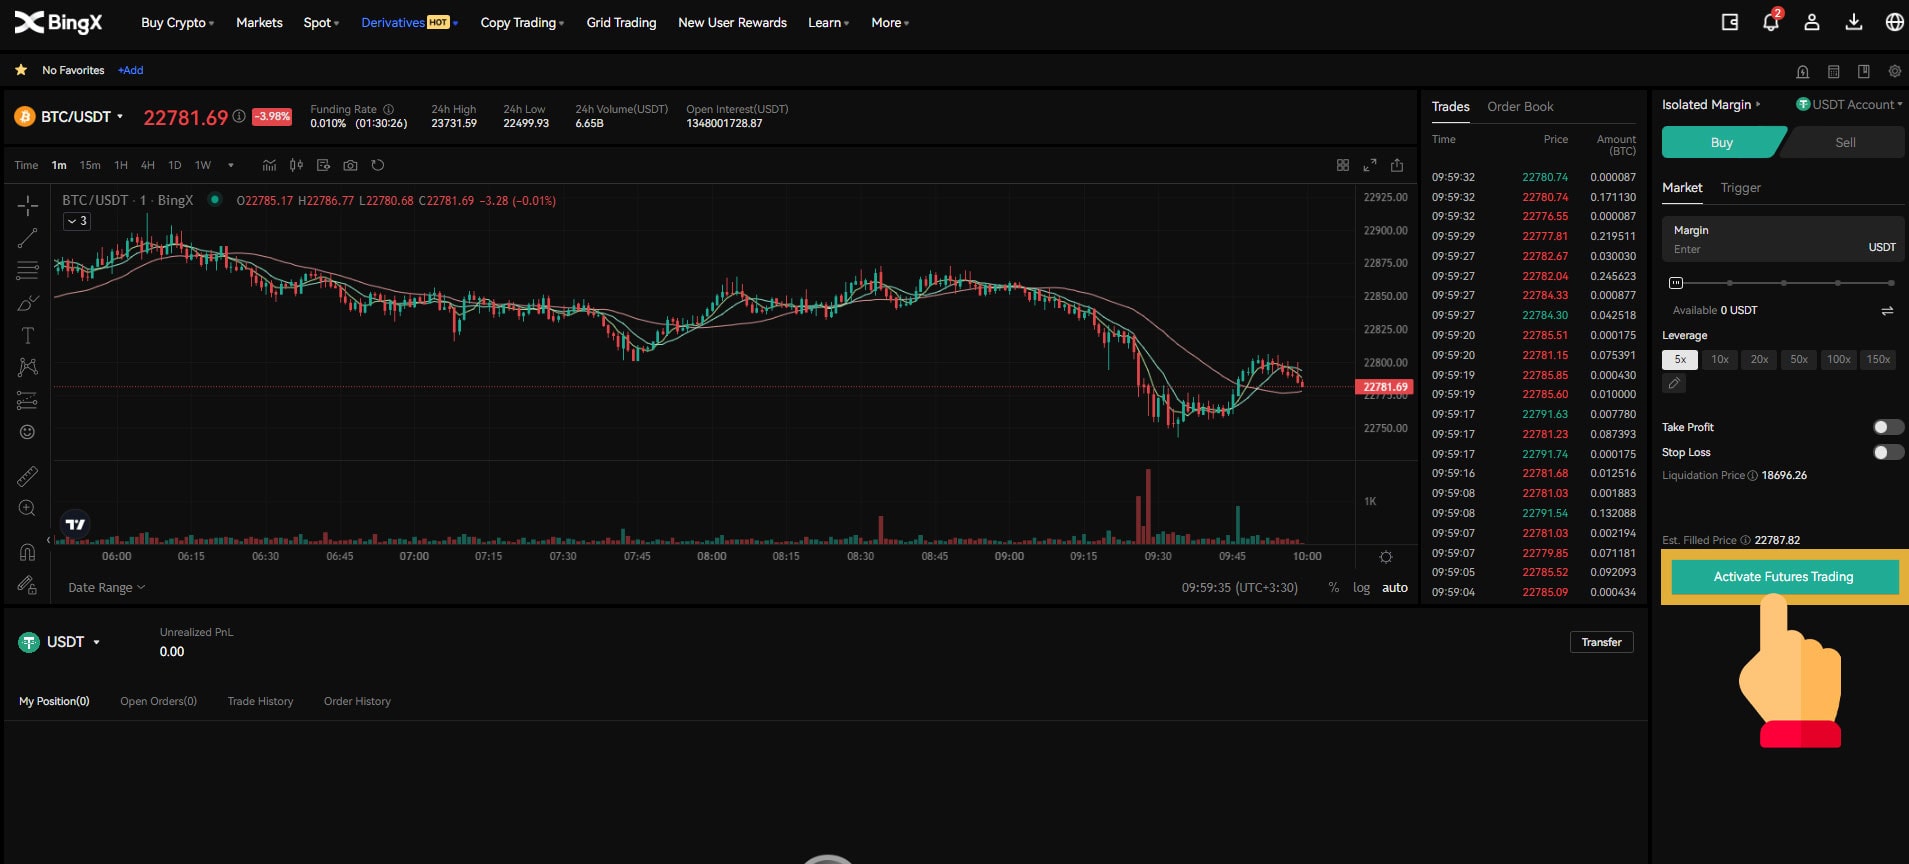This screenshot has height=864, width=1909.
Task: Open the futures calculator icon
Action: (1833, 72)
